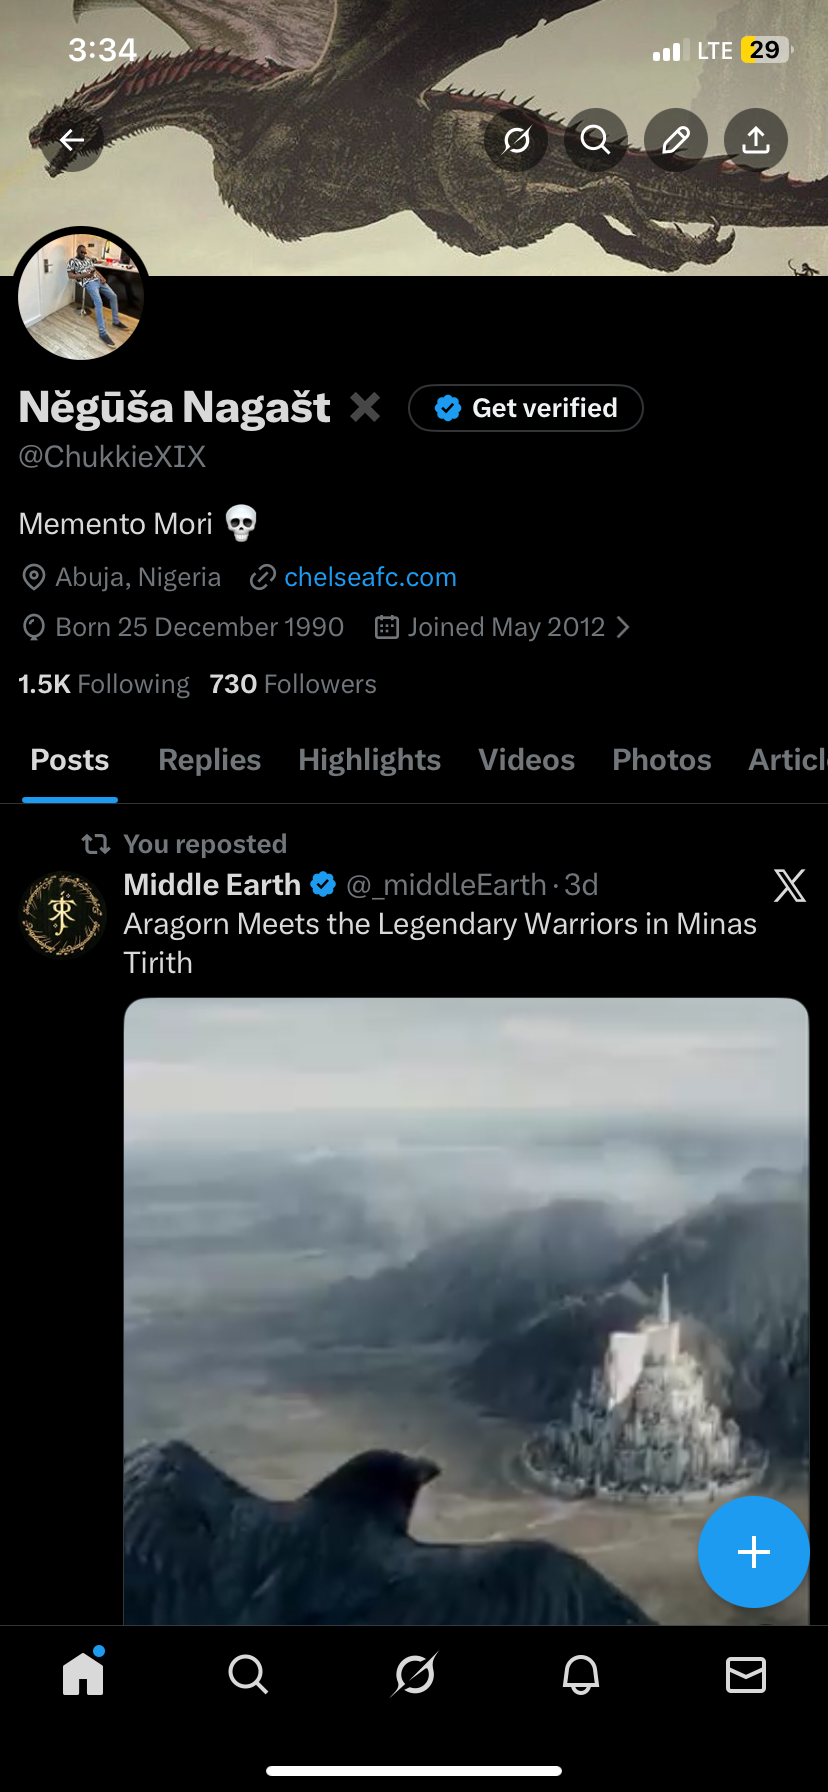The height and width of the screenshot is (1792, 828).
Task: Compose a new post with the plus button
Action: [753, 1551]
